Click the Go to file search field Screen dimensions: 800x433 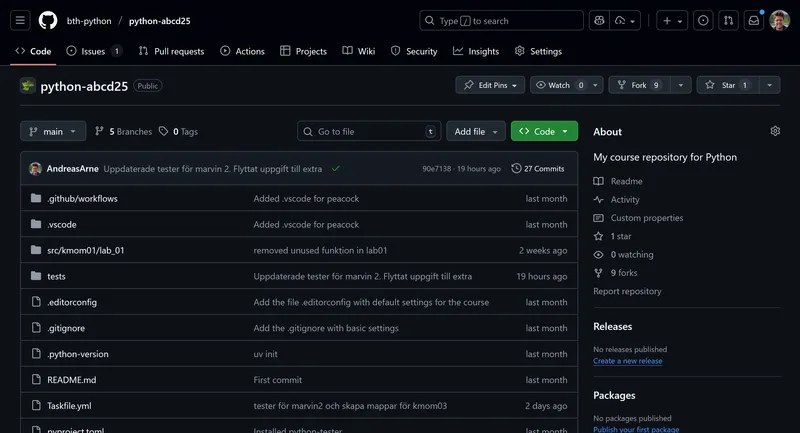click(368, 131)
